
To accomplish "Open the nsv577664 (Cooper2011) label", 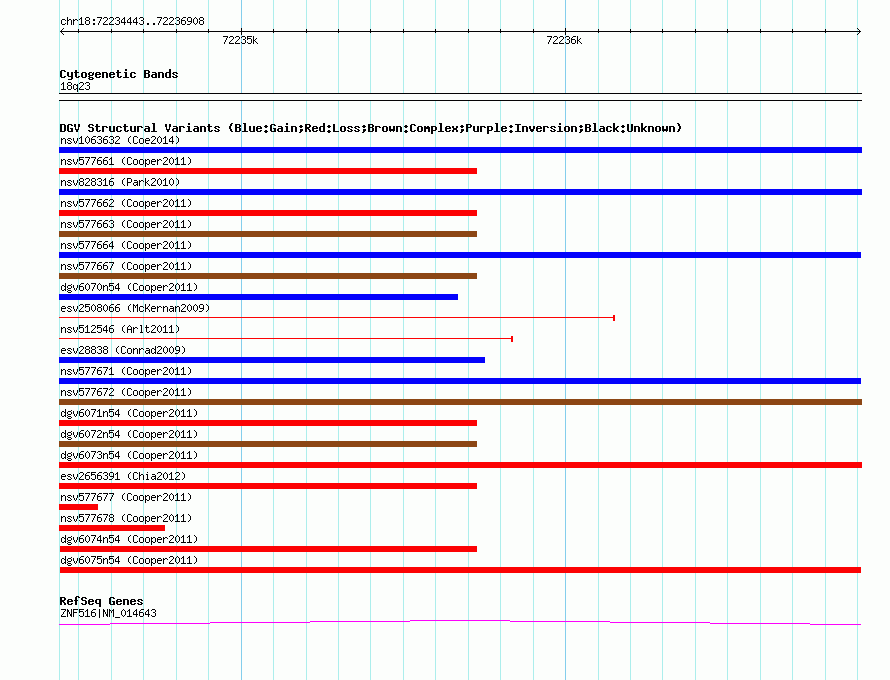I will [126, 245].
